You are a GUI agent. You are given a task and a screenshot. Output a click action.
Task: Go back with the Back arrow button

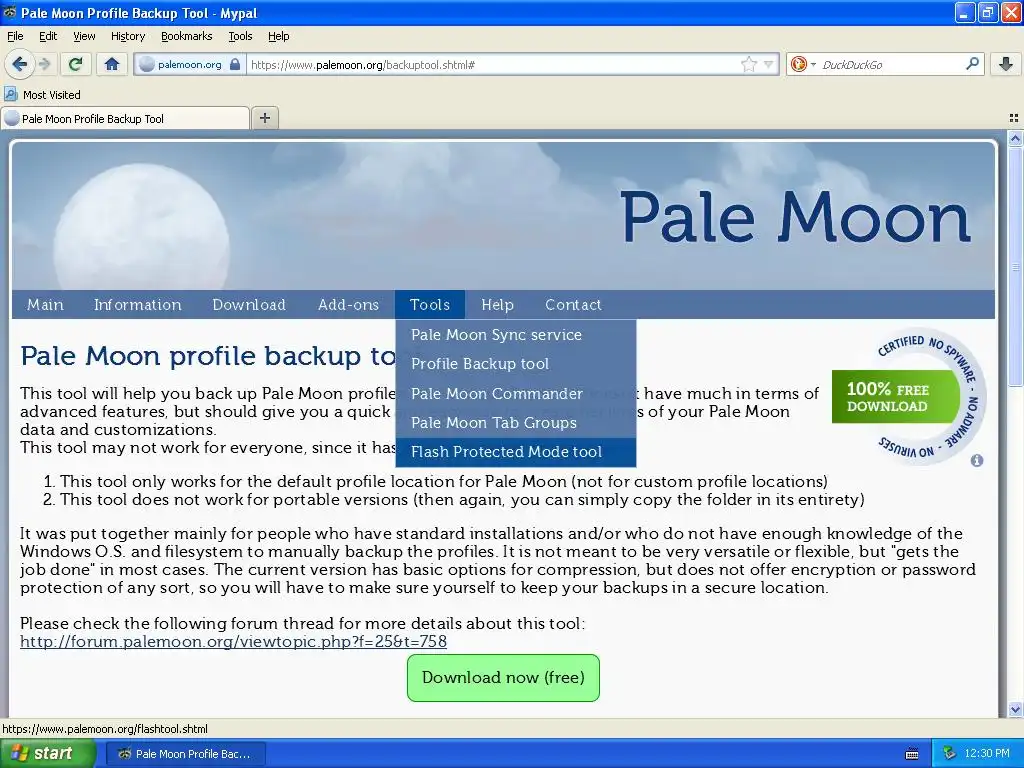click(x=19, y=64)
